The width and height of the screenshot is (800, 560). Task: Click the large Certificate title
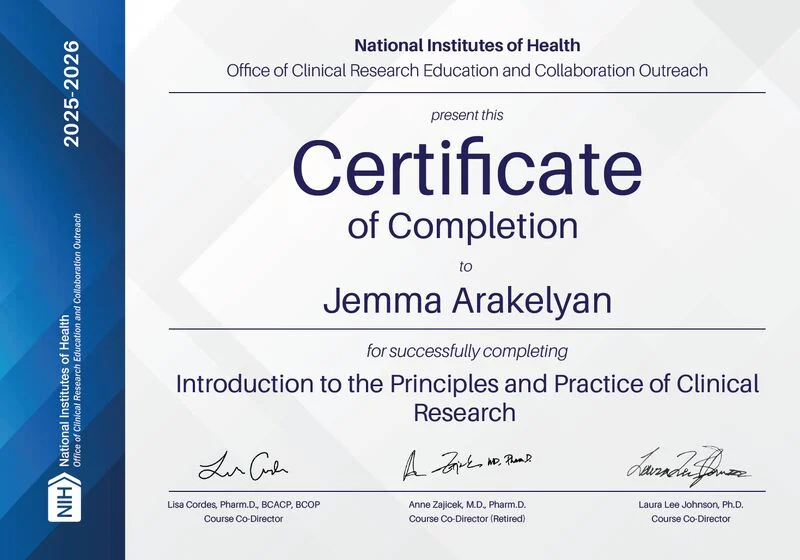click(x=467, y=167)
